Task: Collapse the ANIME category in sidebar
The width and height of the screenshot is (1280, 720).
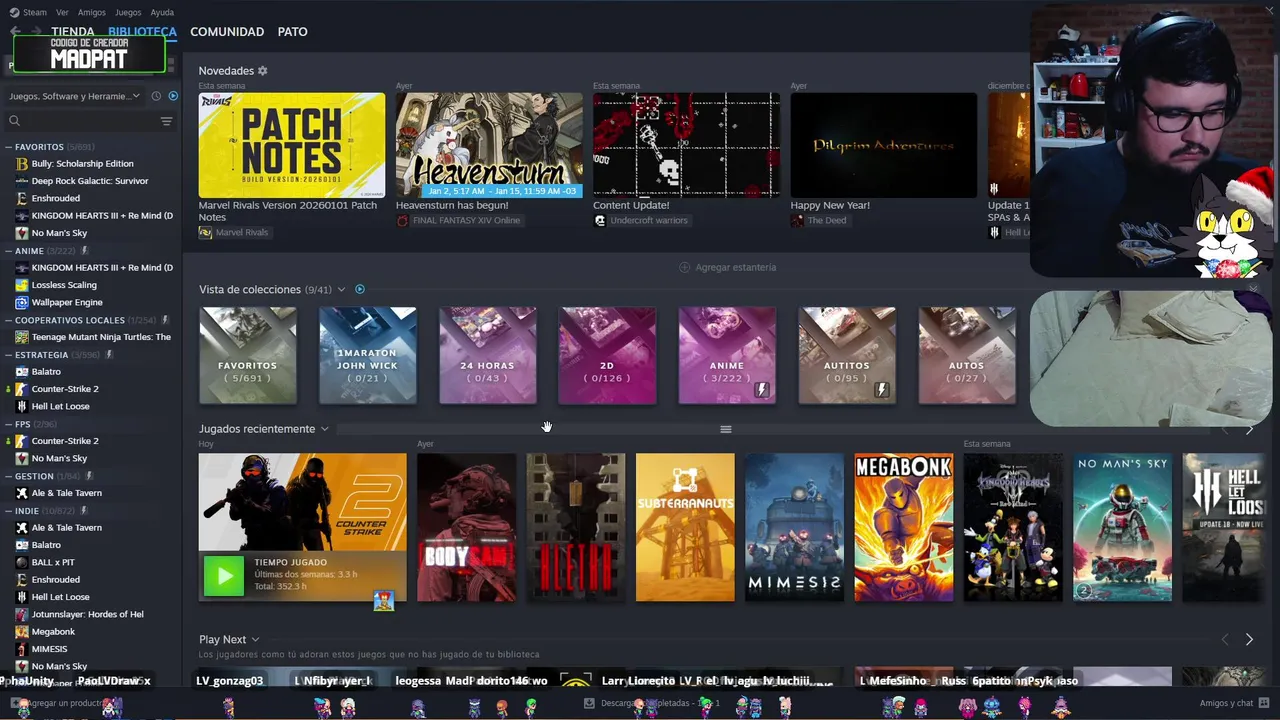Action: [9, 251]
